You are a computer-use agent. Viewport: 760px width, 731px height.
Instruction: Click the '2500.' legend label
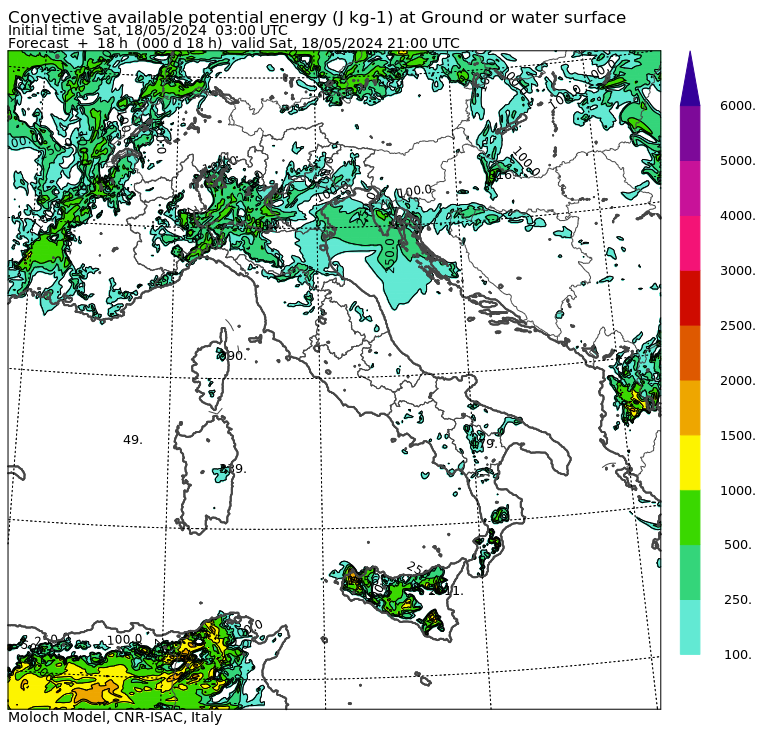(x=737, y=325)
